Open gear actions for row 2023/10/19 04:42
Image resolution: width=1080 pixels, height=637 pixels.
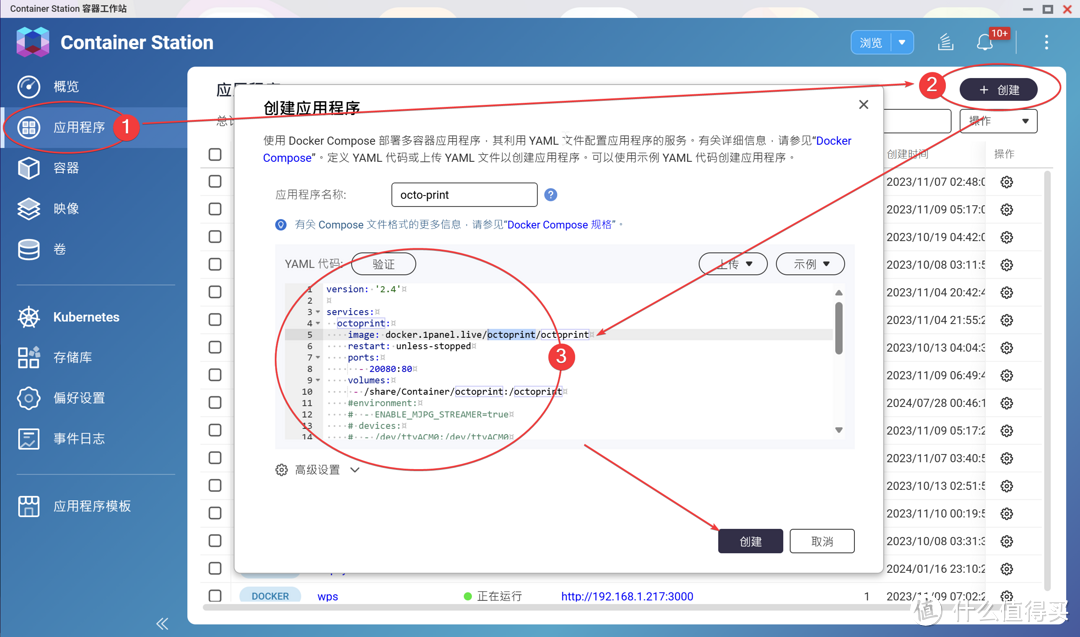coord(1007,238)
